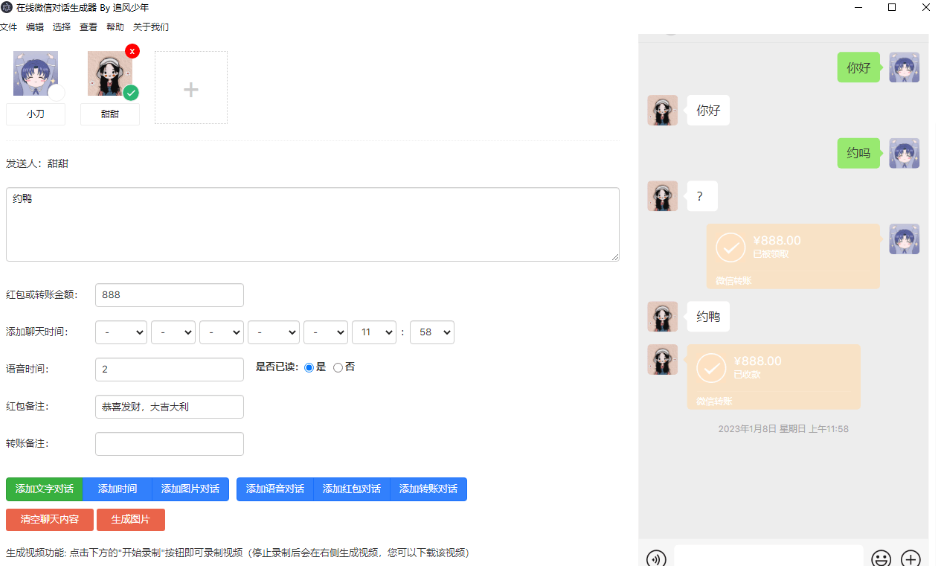Open the 关于我们 menu

pyautogui.click(x=151, y=27)
